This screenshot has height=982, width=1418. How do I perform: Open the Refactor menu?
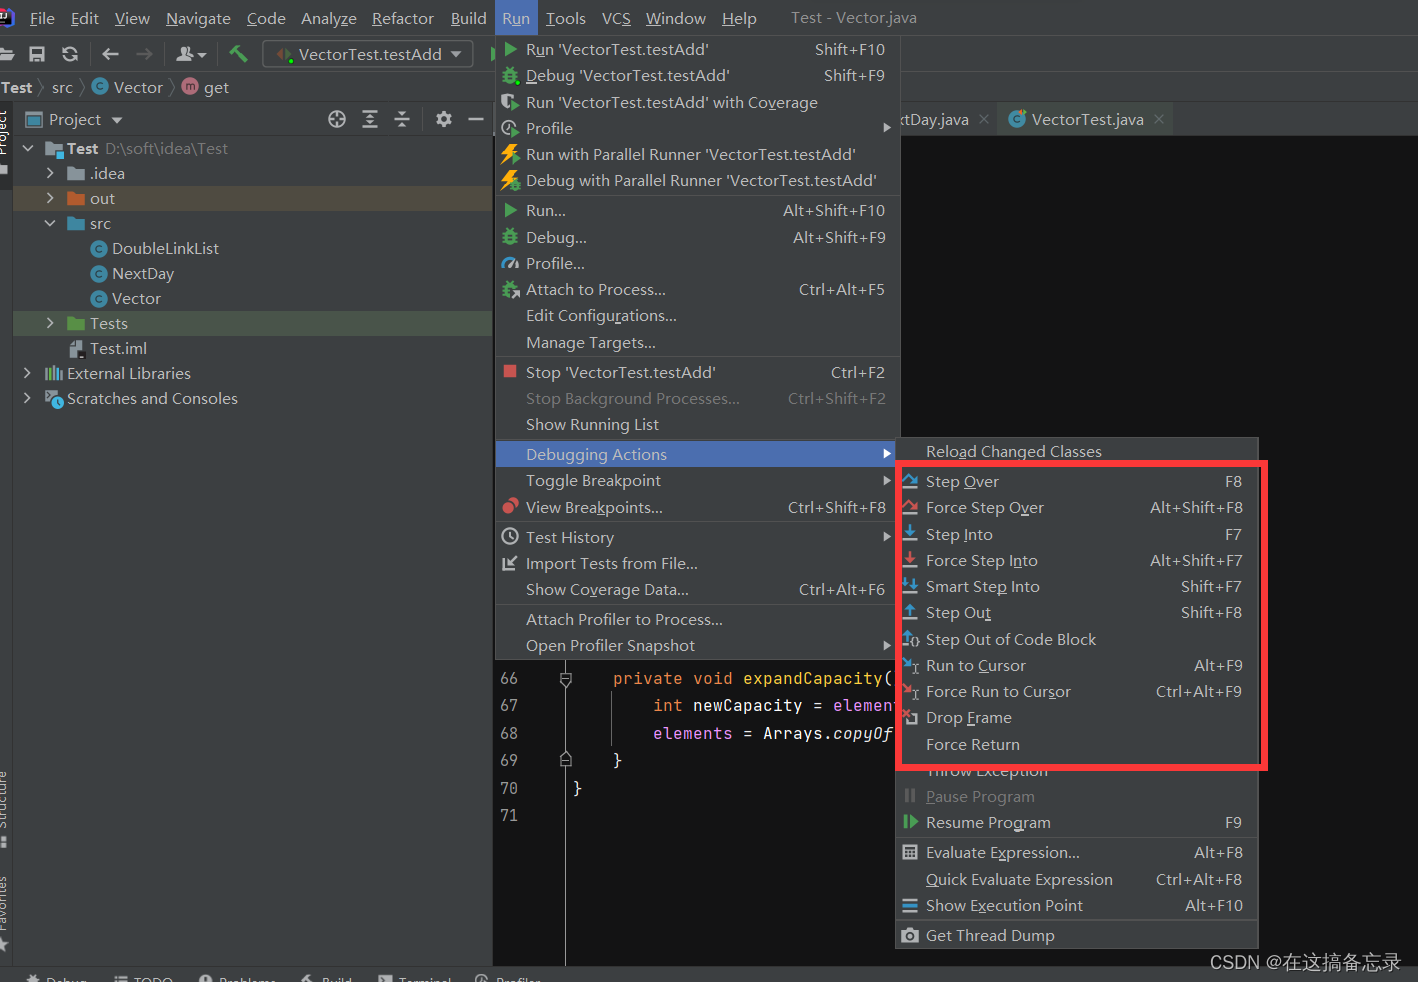coord(402,18)
